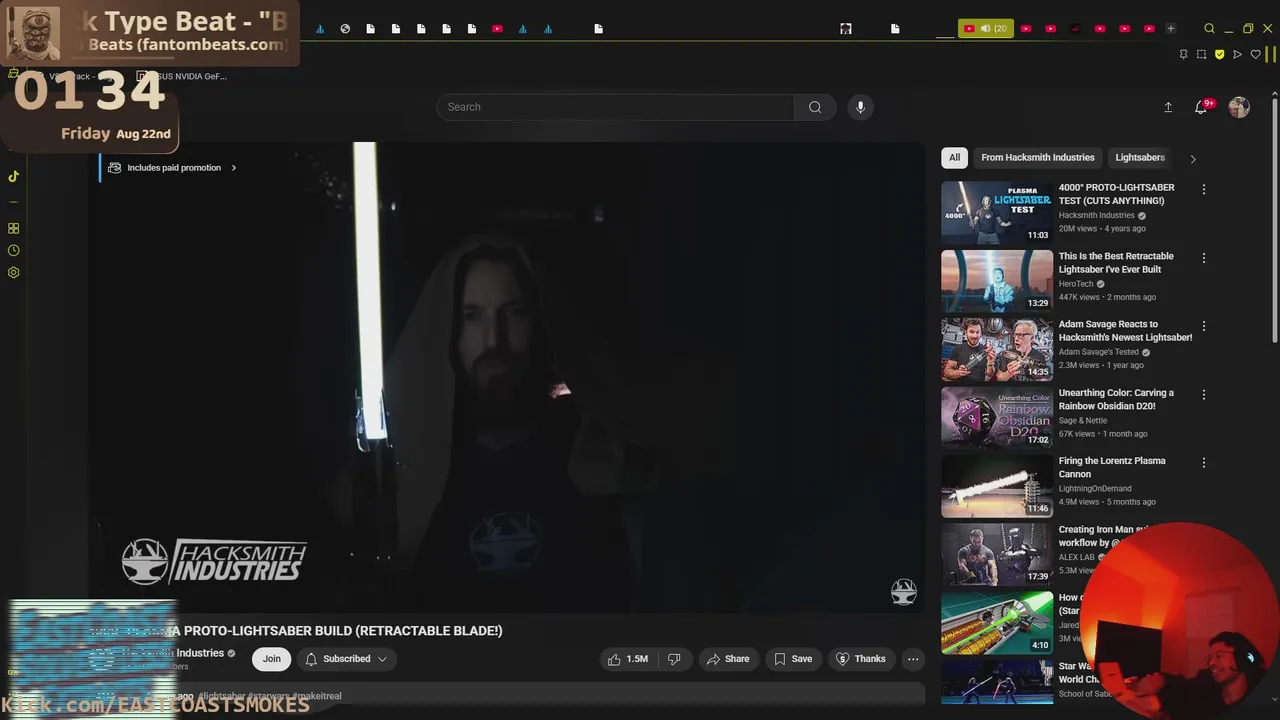1280x720 pixels.
Task: Click the search magnifier button in YouTube
Action: 815,107
